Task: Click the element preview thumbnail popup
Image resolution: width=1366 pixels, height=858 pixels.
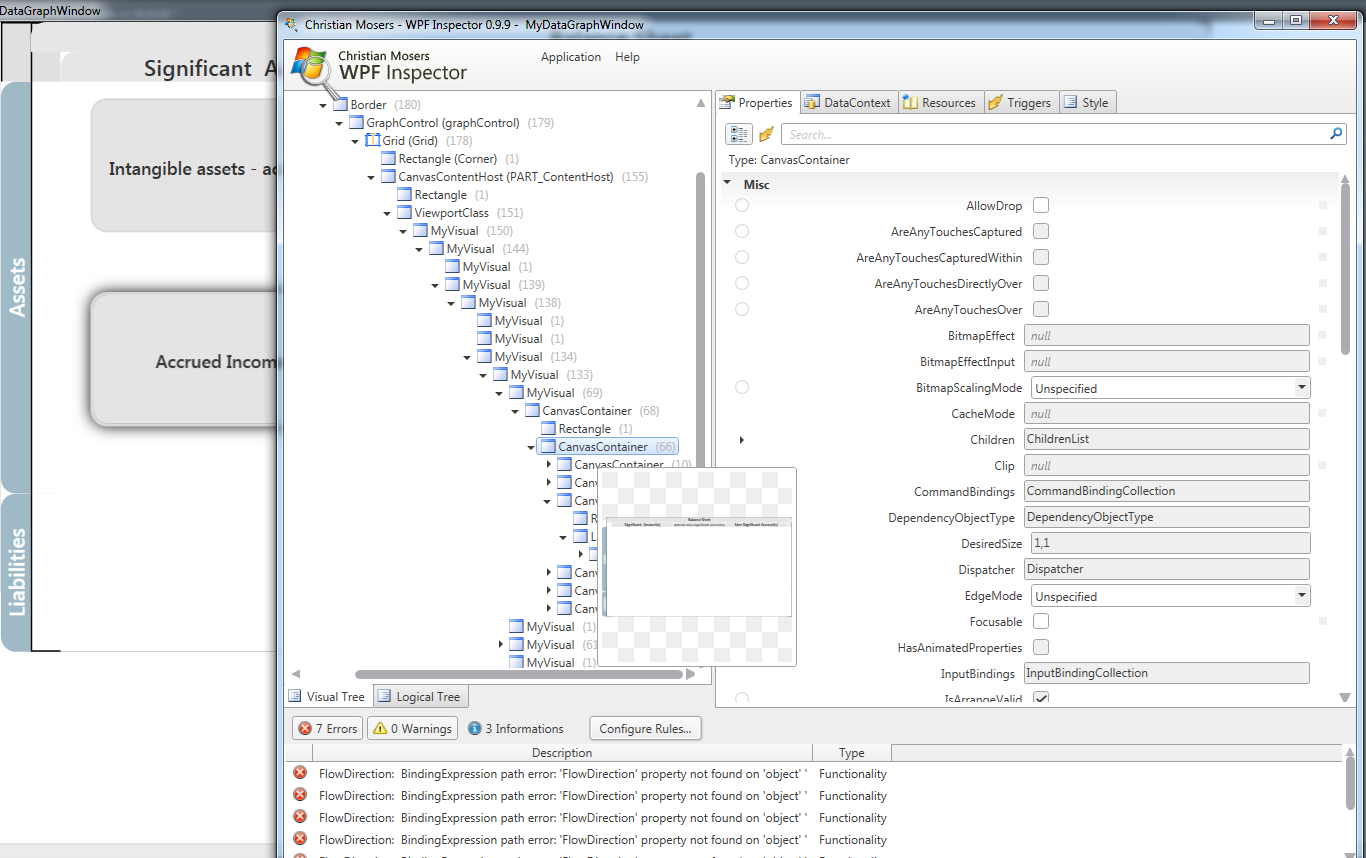Action: click(697, 566)
